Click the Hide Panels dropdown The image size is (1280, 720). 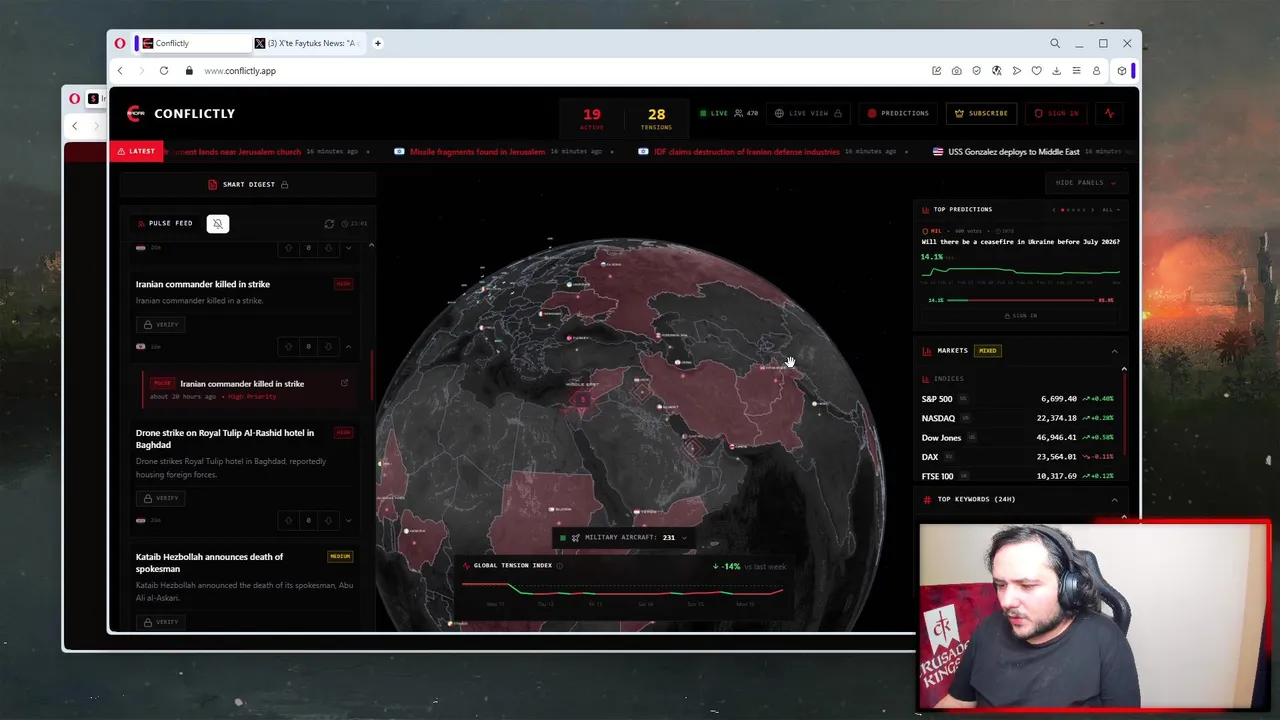click(x=1085, y=182)
